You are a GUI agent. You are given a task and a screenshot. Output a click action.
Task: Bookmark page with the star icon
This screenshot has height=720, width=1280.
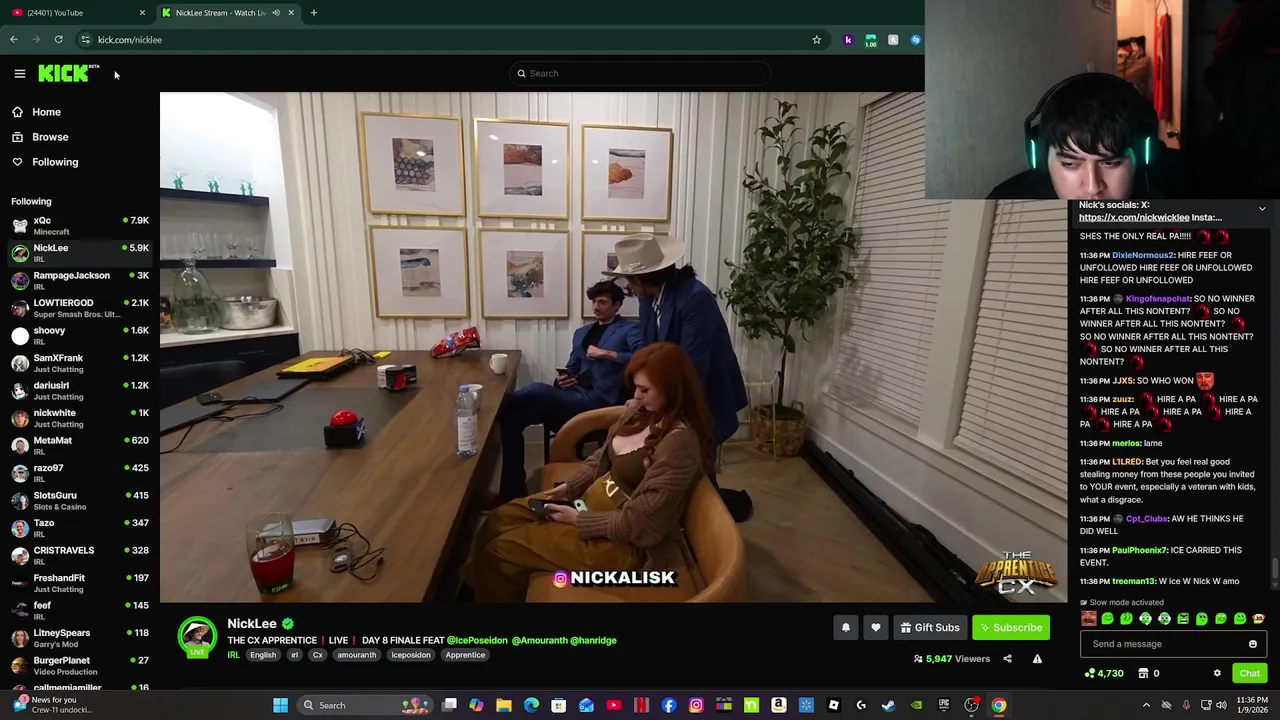(816, 40)
